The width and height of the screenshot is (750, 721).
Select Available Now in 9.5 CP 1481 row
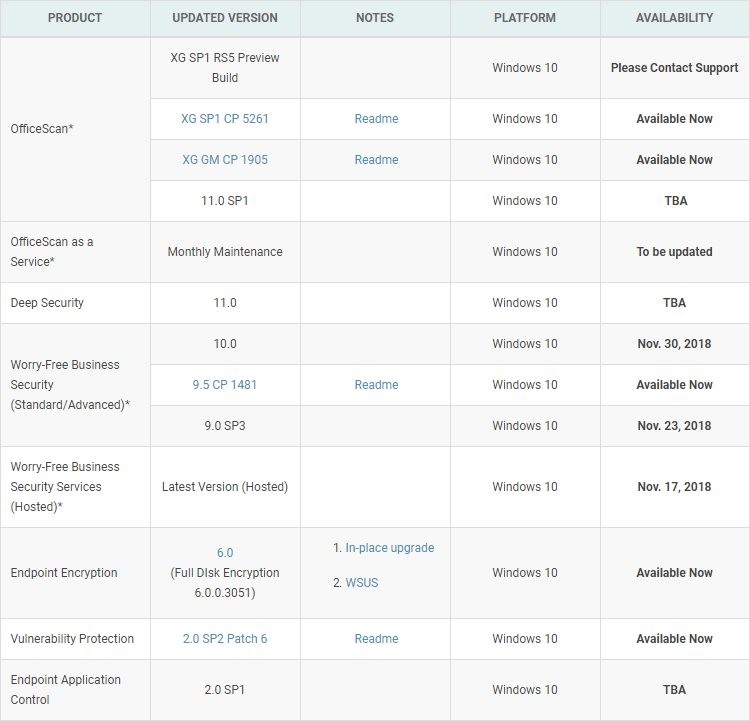click(x=674, y=385)
